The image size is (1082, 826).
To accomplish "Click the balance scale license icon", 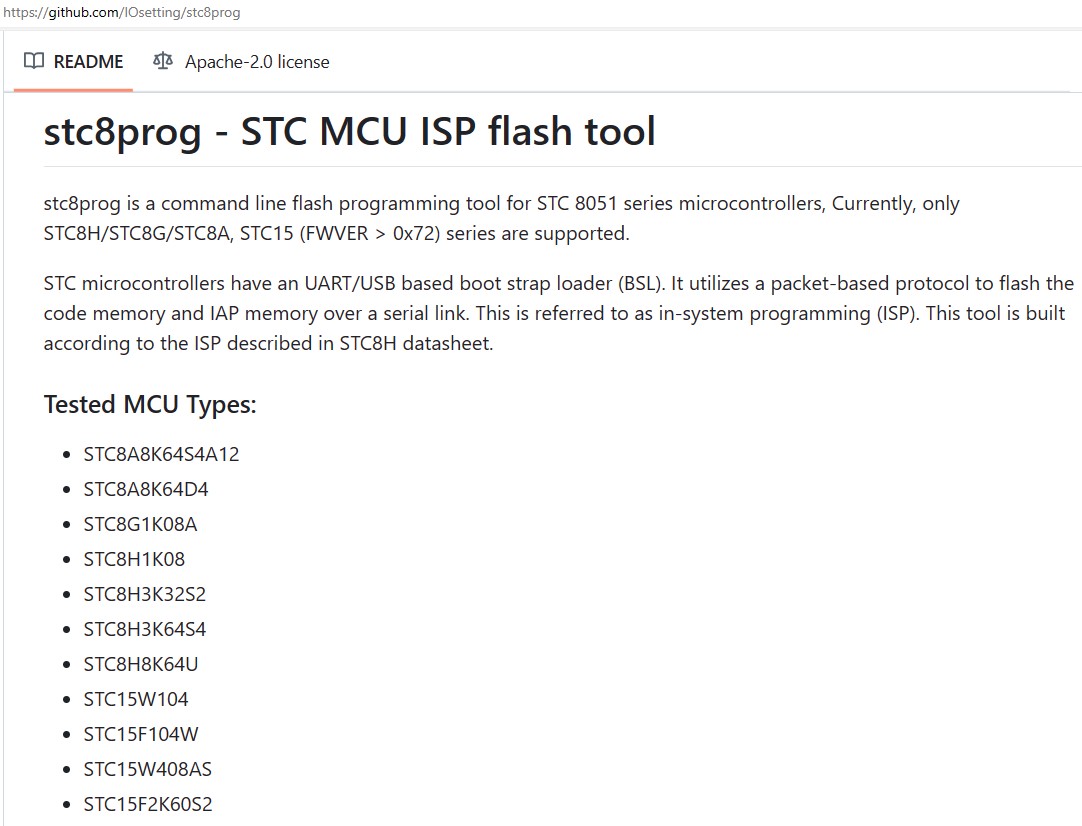I will tap(163, 61).
